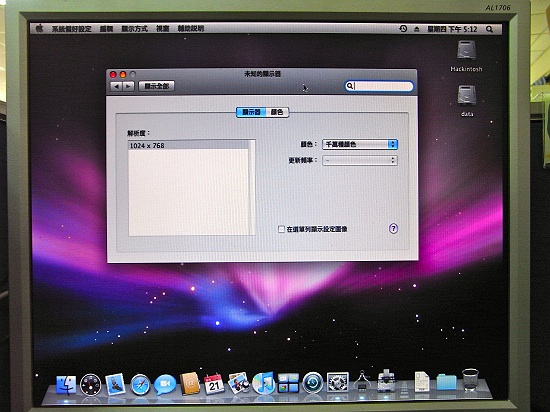Go forward with the right arrow button
550x412 pixels.
[x=128, y=86]
